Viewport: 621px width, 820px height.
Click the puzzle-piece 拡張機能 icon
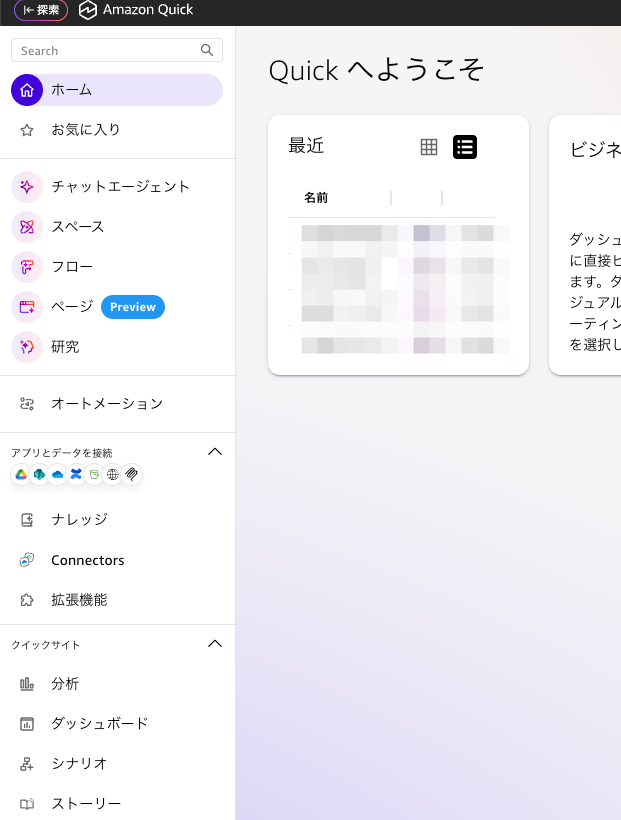click(x=27, y=600)
